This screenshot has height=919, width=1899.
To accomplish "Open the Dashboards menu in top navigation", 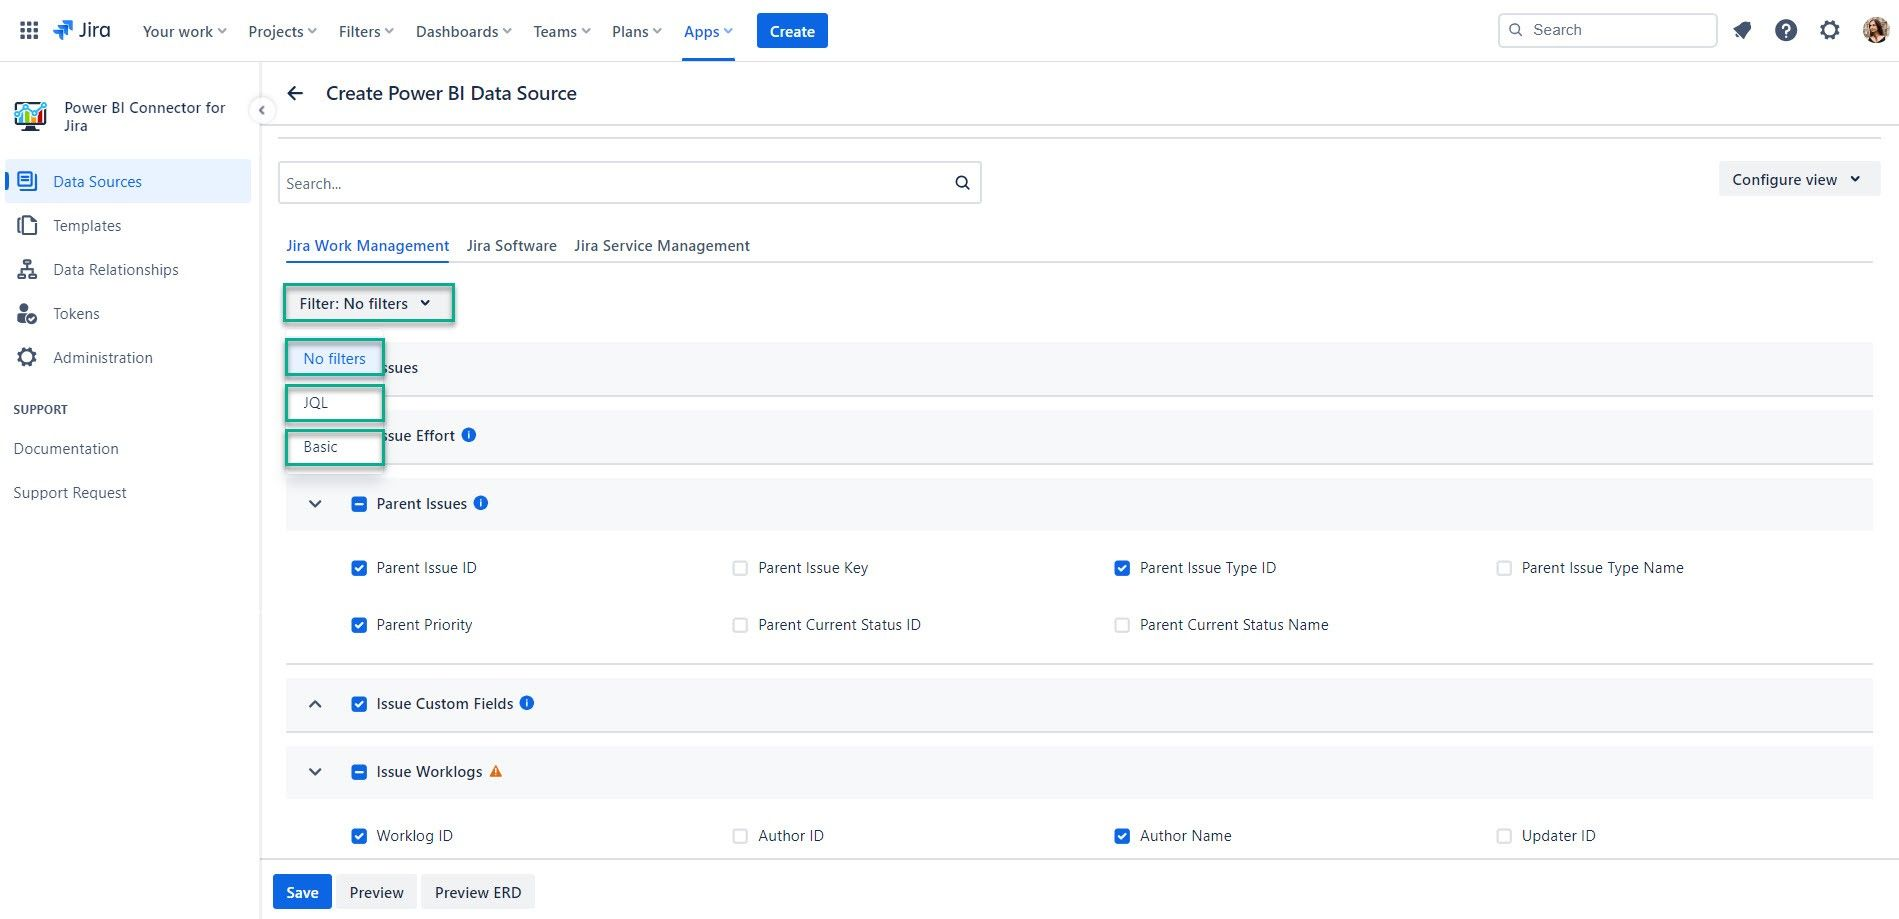I will 463,31.
